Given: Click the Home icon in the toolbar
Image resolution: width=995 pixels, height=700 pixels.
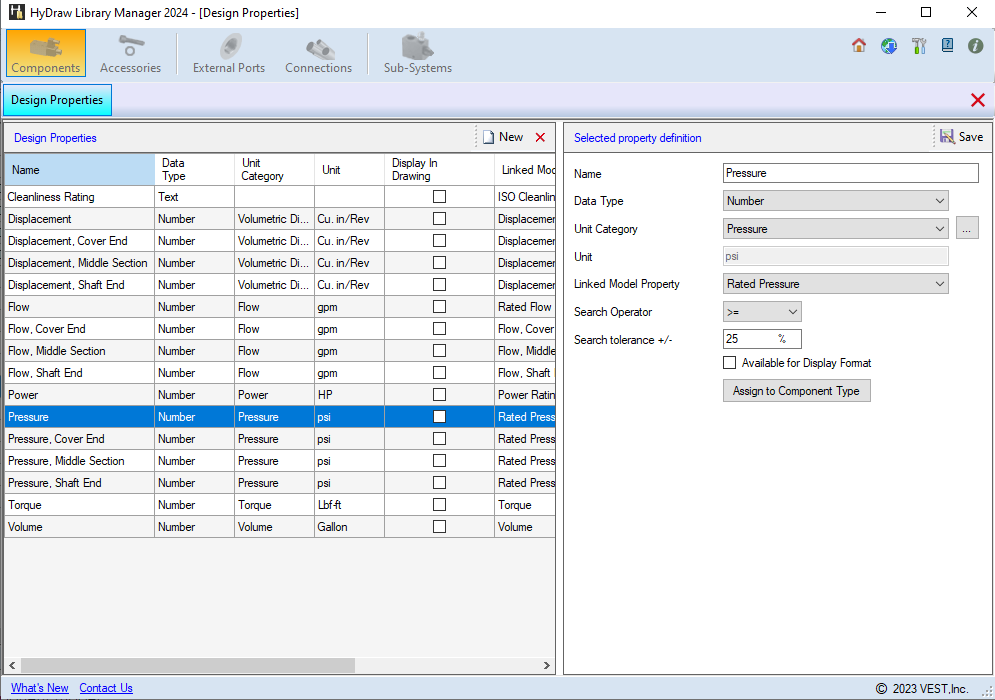Looking at the screenshot, I should pos(858,46).
